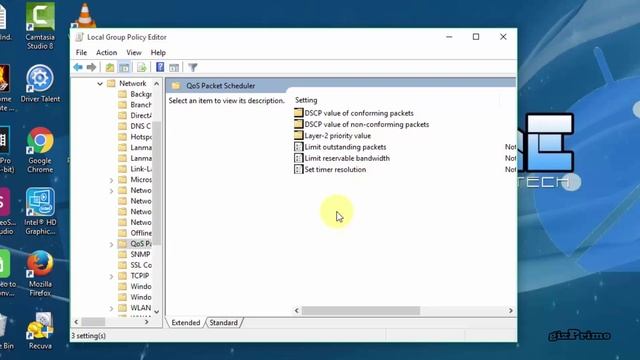Select the Set timer resolution setting
This screenshot has height=360, width=640.
tap(330, 169)
